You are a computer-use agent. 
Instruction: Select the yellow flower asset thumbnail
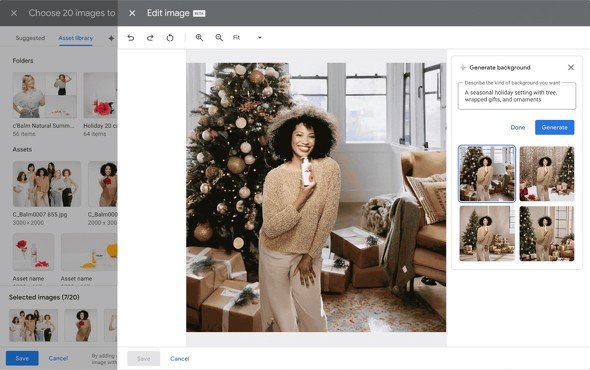(89, 252)
